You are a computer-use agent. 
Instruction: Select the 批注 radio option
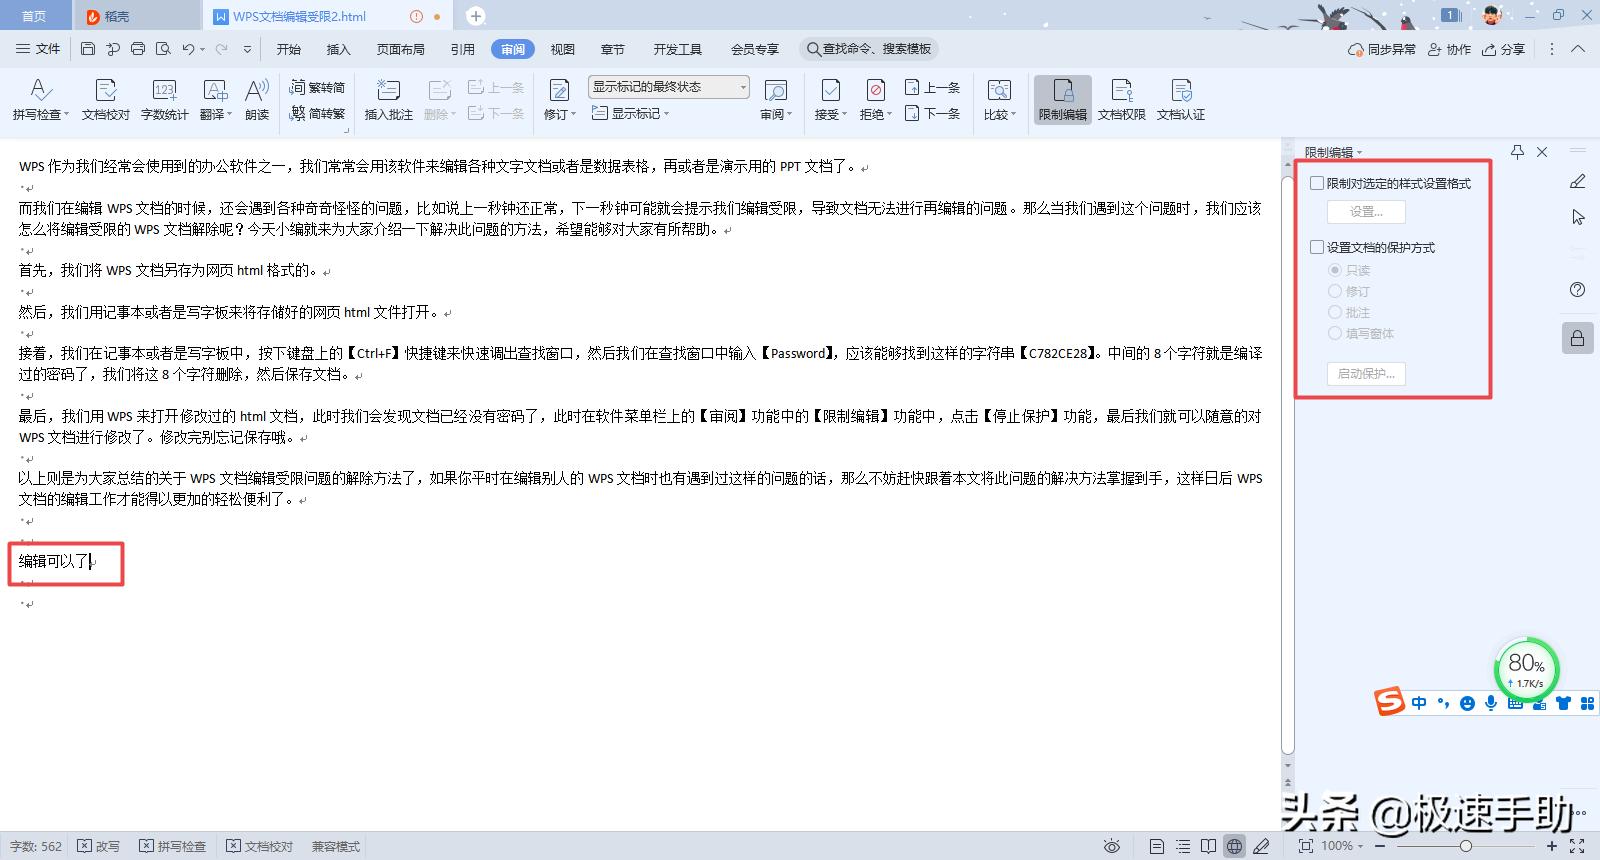[1335, 312]
